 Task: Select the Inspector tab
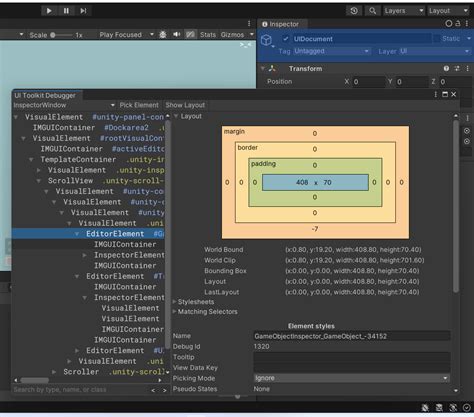coord(281,24)
